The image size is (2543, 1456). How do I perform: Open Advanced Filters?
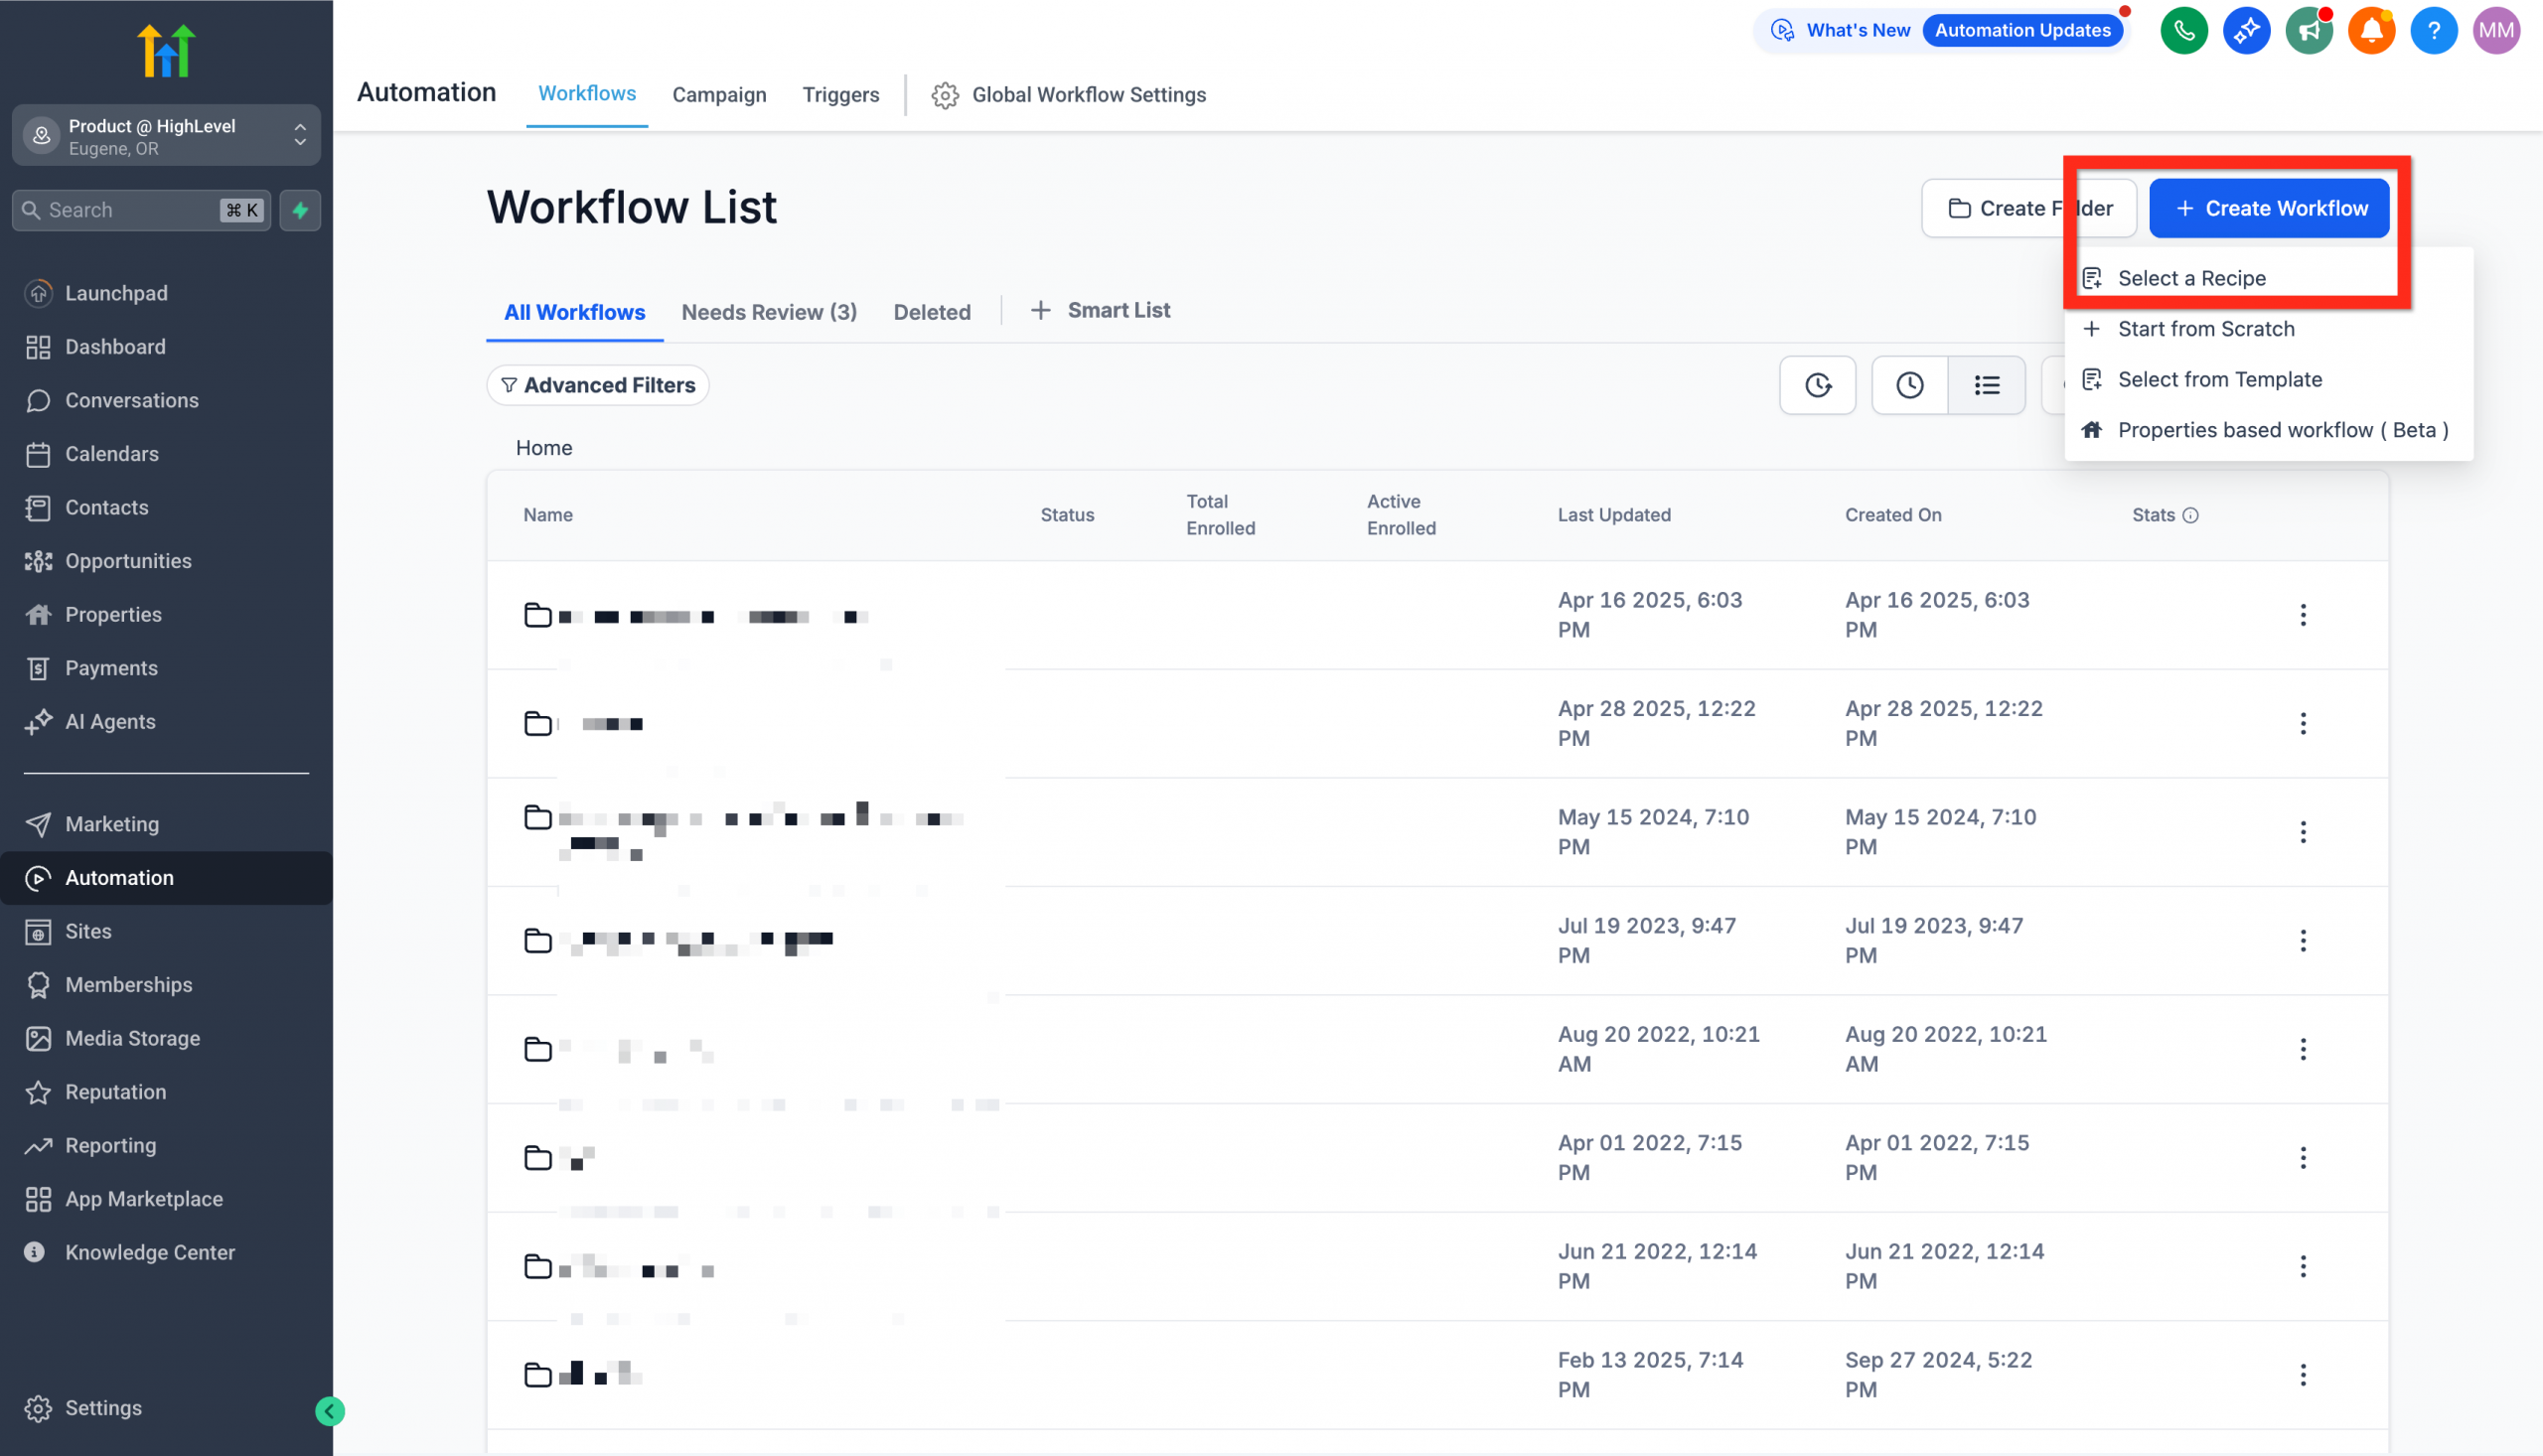[597, 385]
